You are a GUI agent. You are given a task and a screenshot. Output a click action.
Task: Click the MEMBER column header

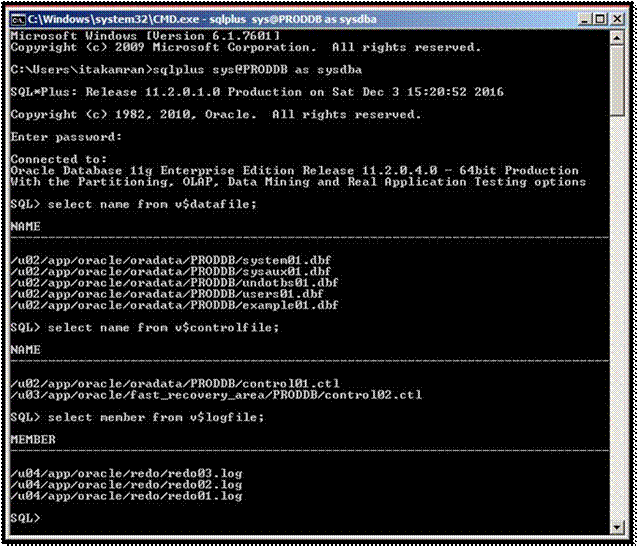click(x=33, y=440)
